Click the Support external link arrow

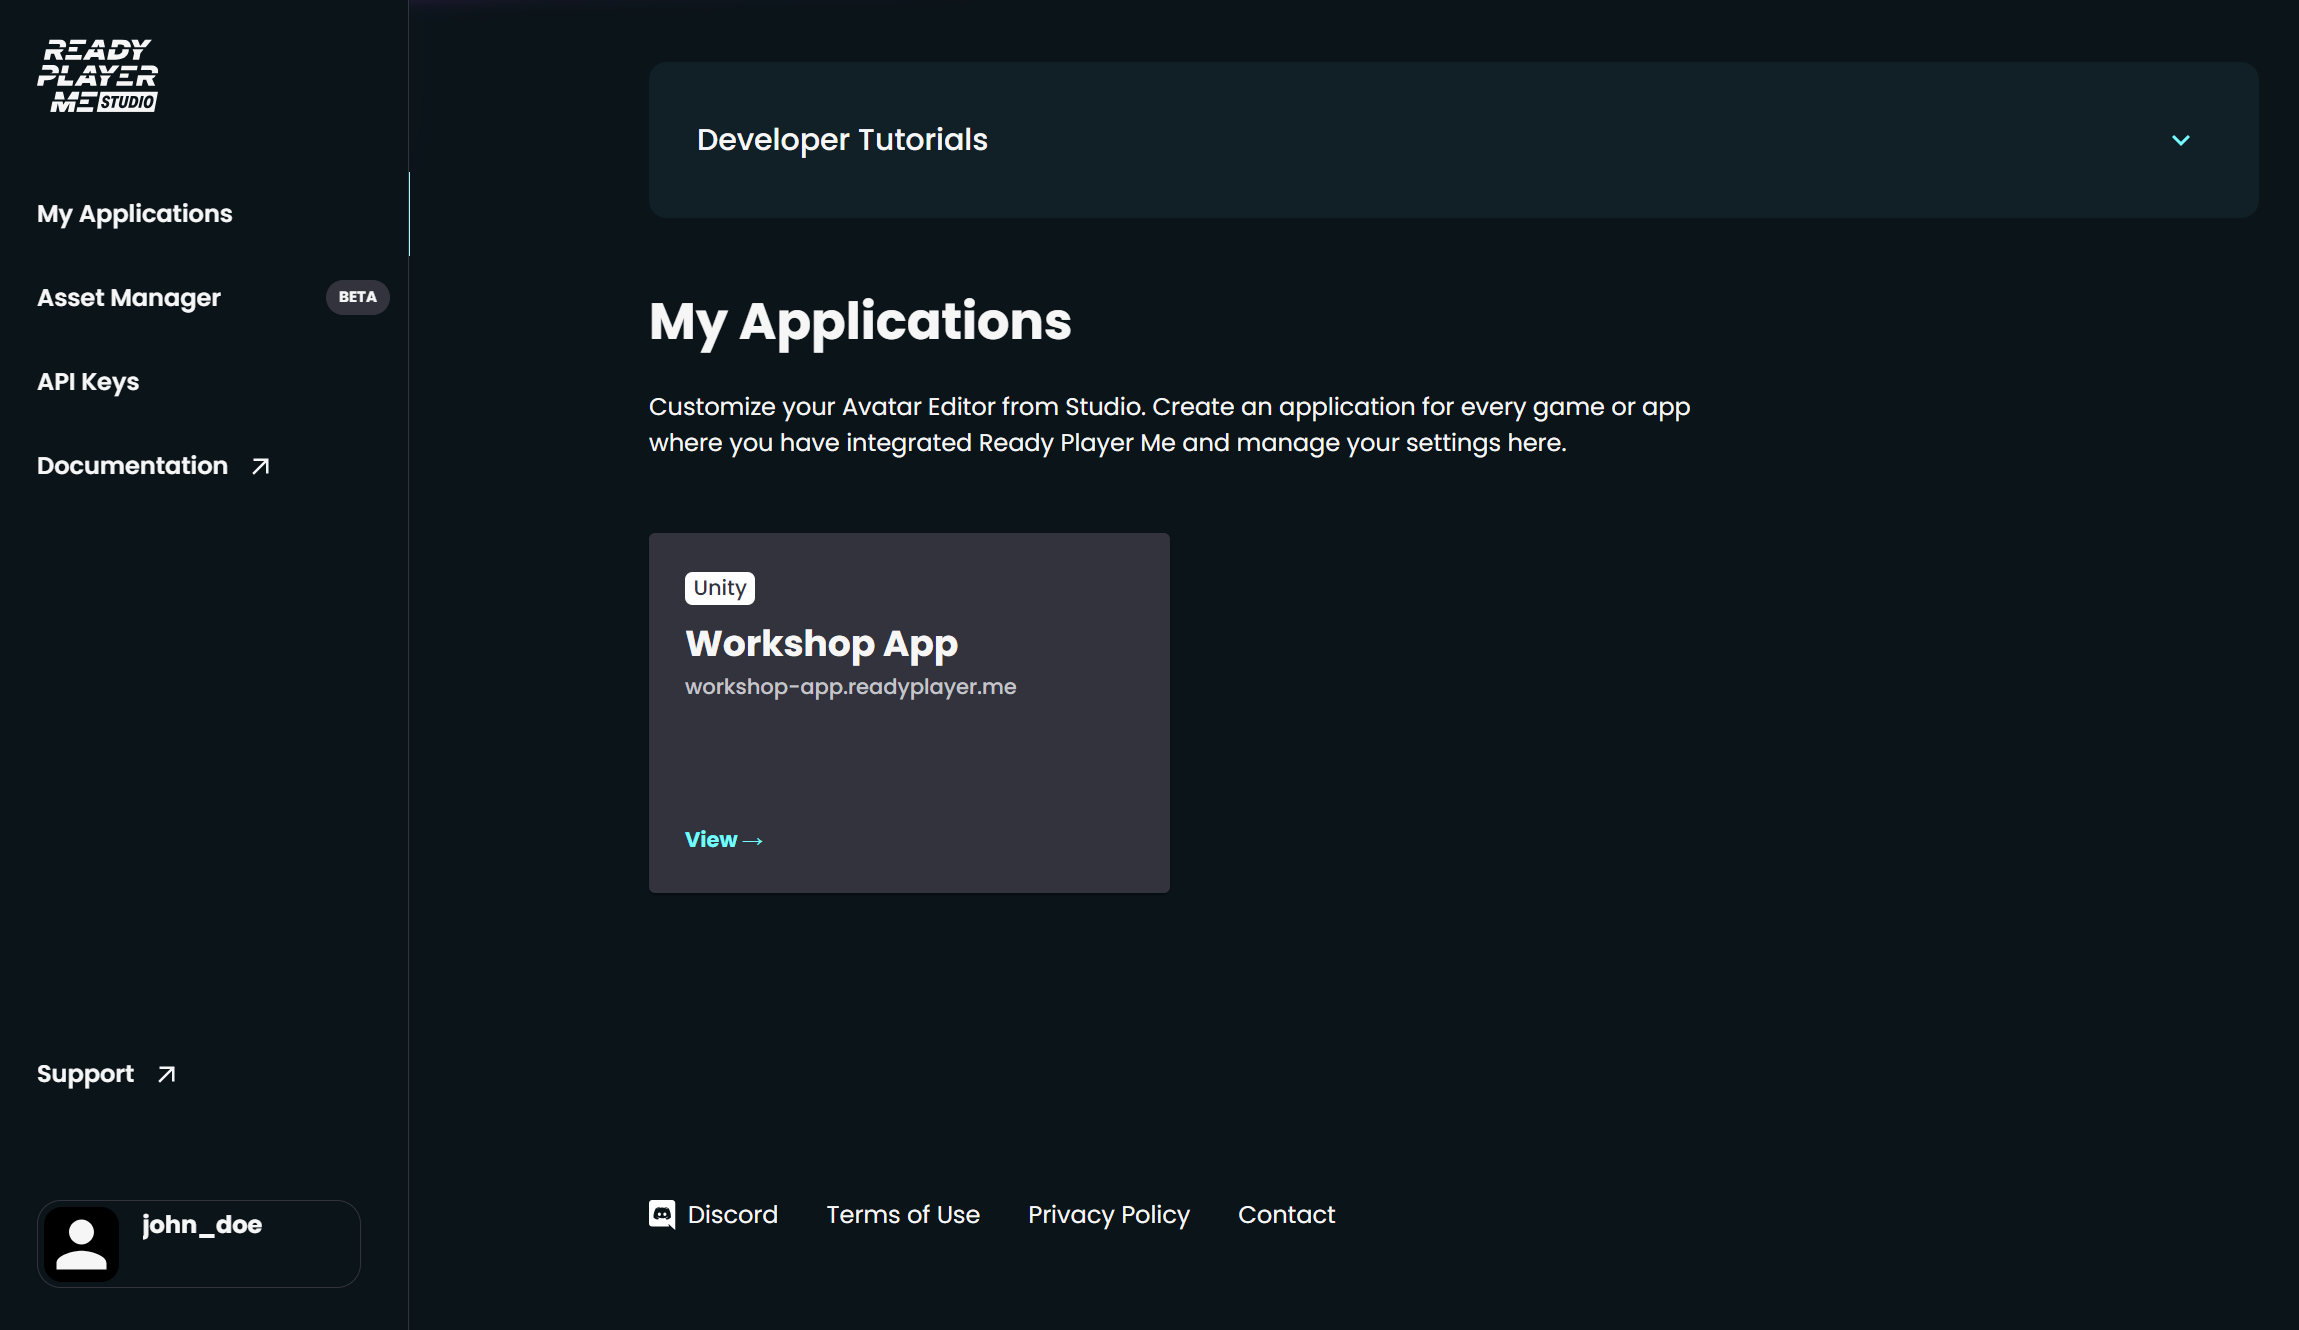[x=167, y=1074]
